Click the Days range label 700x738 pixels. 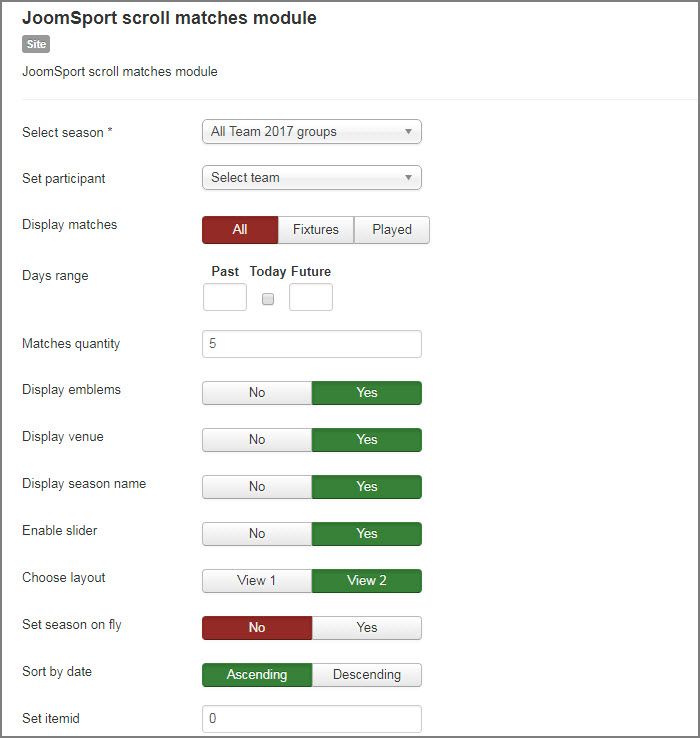(55, 275)
